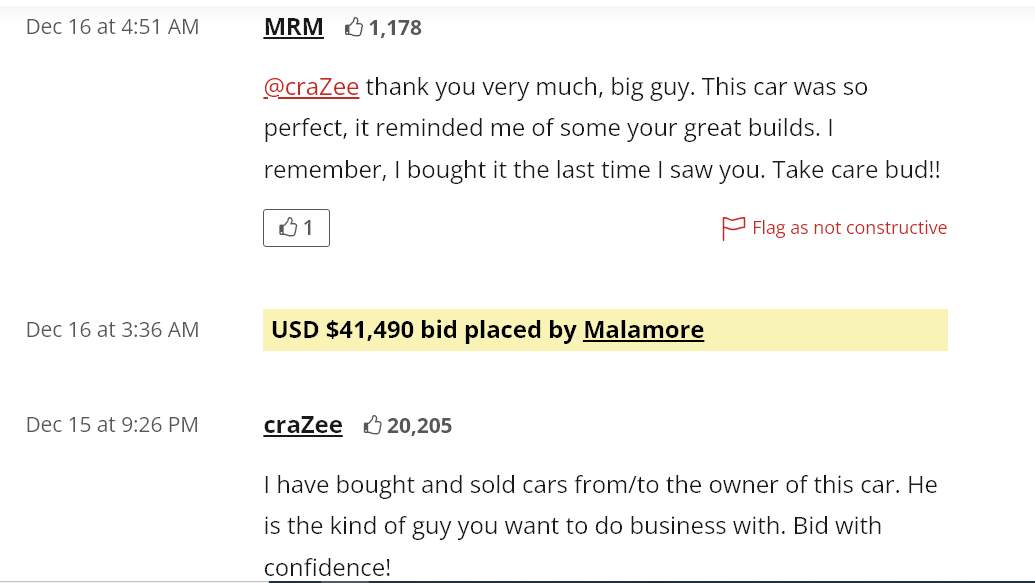The width and height of the screenshot is (1035, 583).
Task: Click the Dec 15 at 9:26 PM timestamp
Action: coord(112,425)
